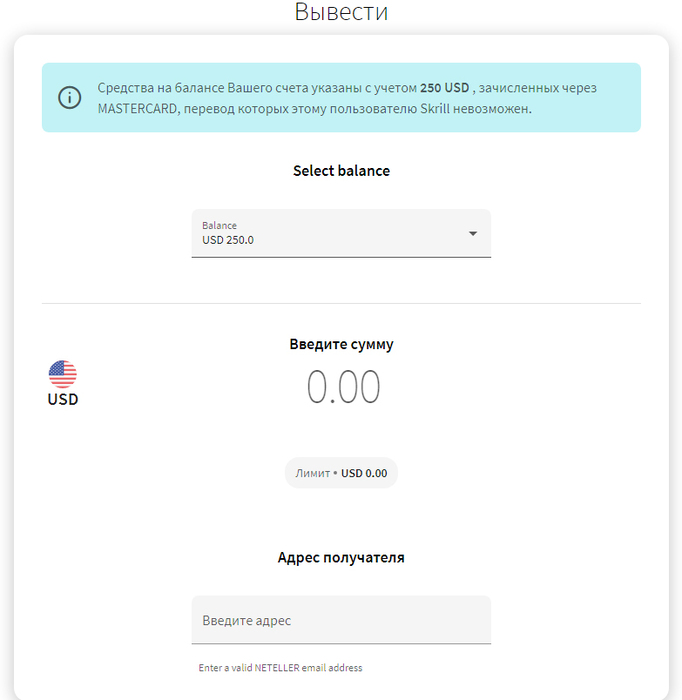Click the "Введите сумму" heading
The width and height of the screenshot is (682, 700).
pos(341,344)
